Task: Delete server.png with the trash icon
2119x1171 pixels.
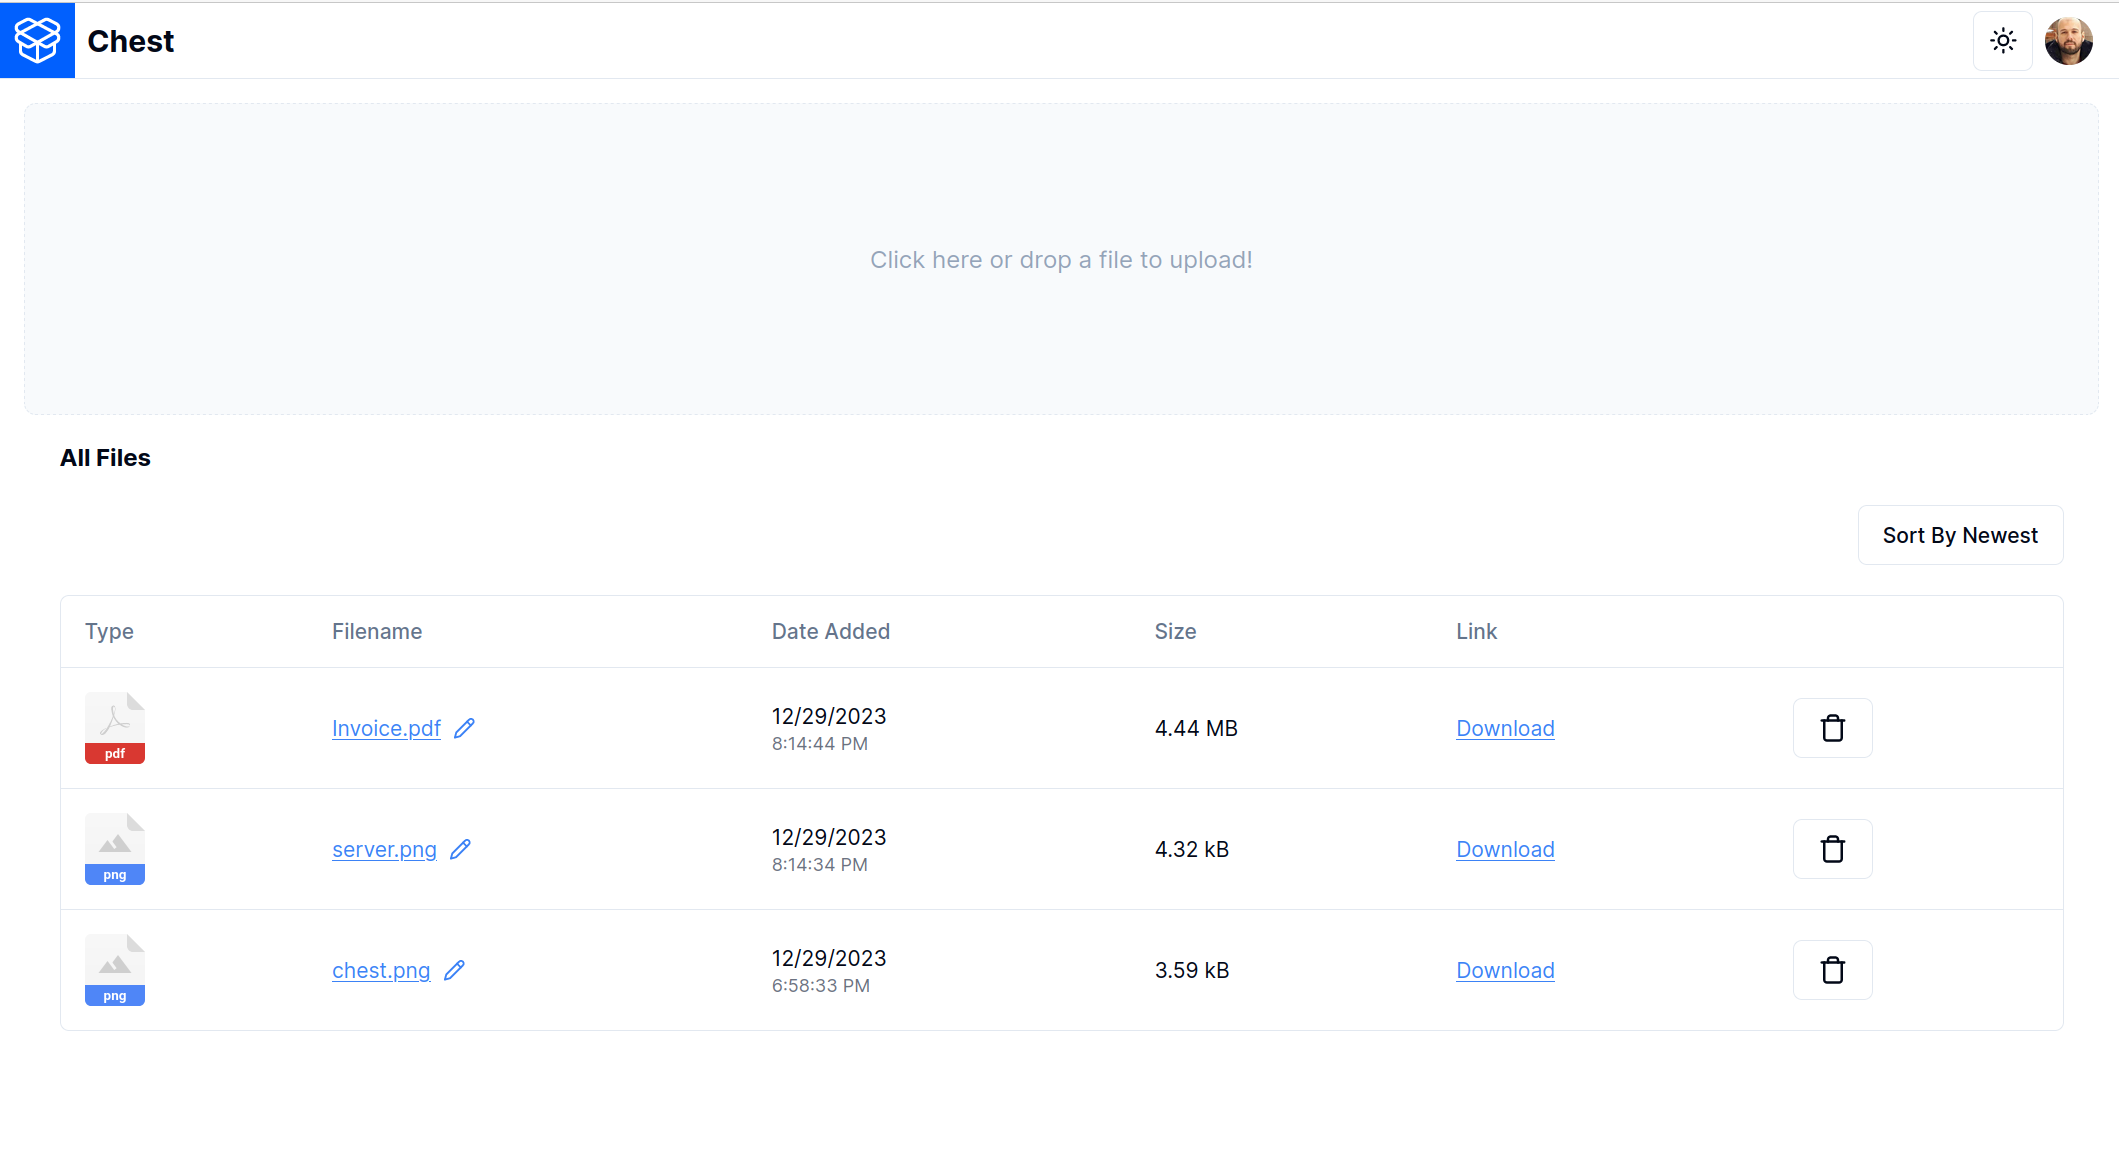Action: point(1832,849)
